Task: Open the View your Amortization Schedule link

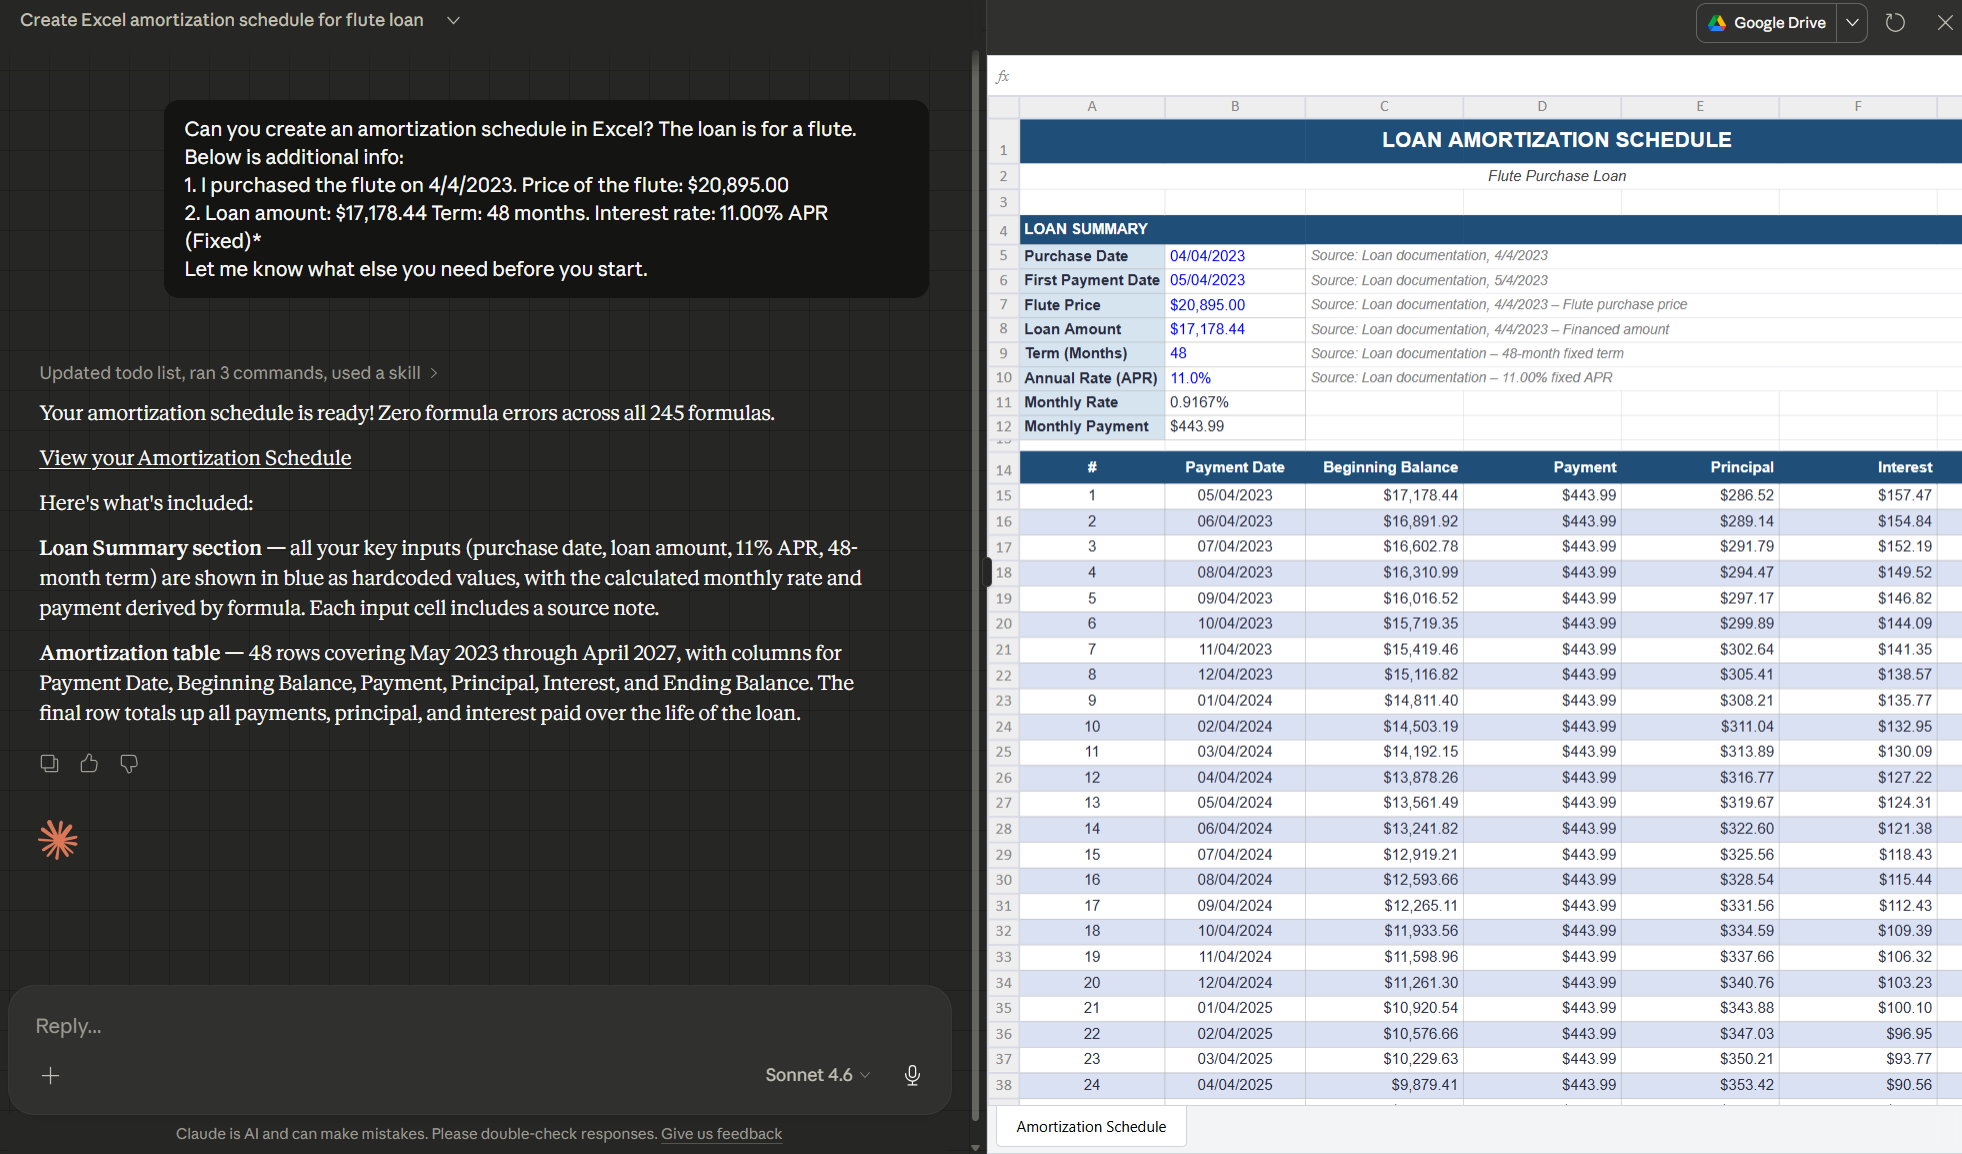Action: click(195, 458)
